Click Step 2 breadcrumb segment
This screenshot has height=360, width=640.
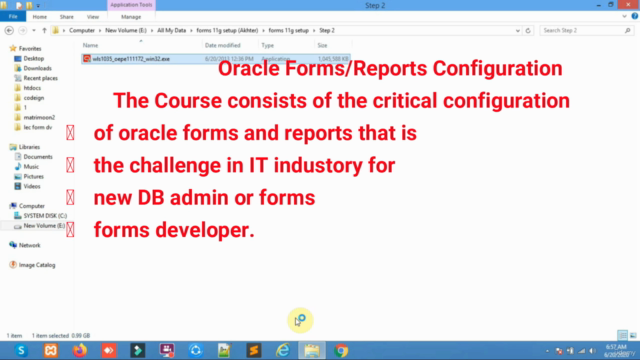point(327,31)
